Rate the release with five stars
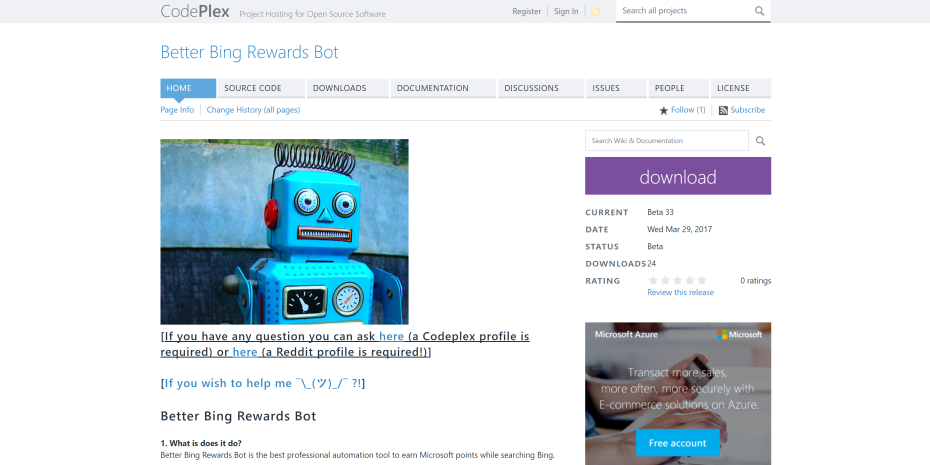Screen dimensions: 930x465 pos(702,281)
